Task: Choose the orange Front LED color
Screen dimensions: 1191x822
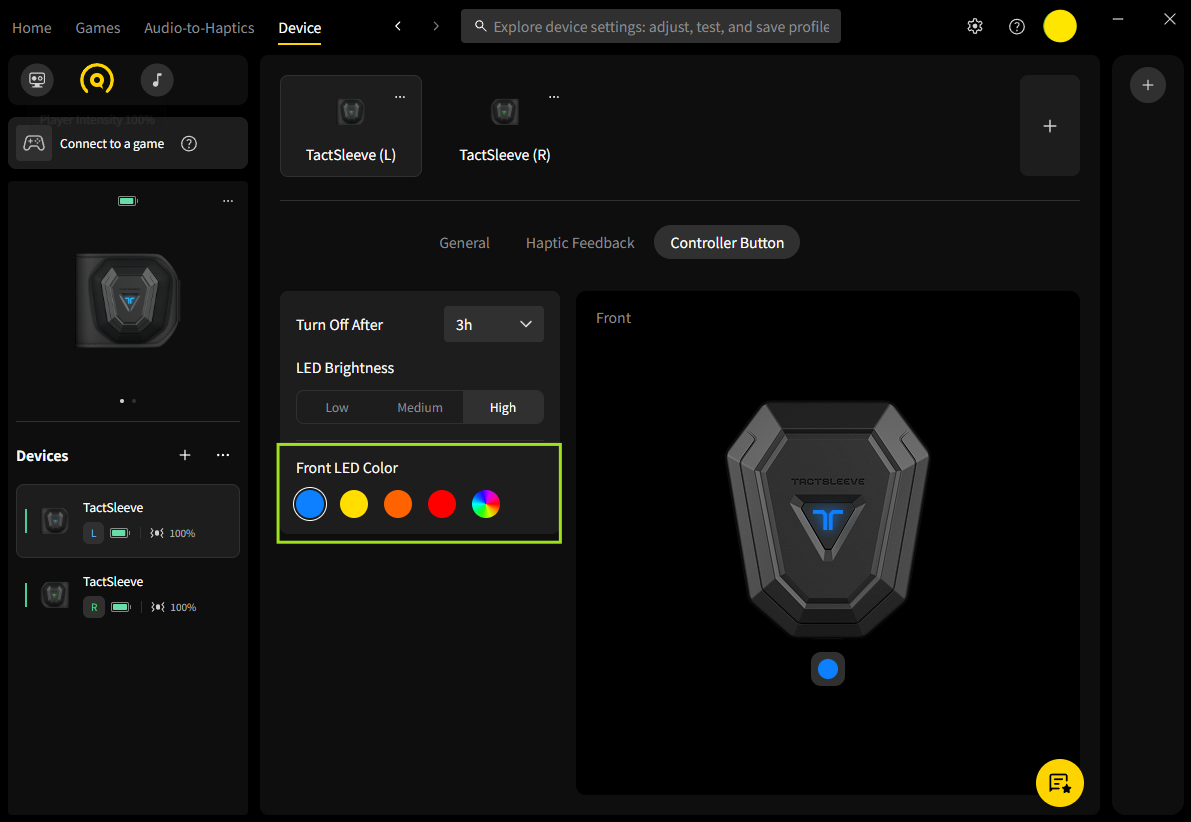Action: point(398,504)
